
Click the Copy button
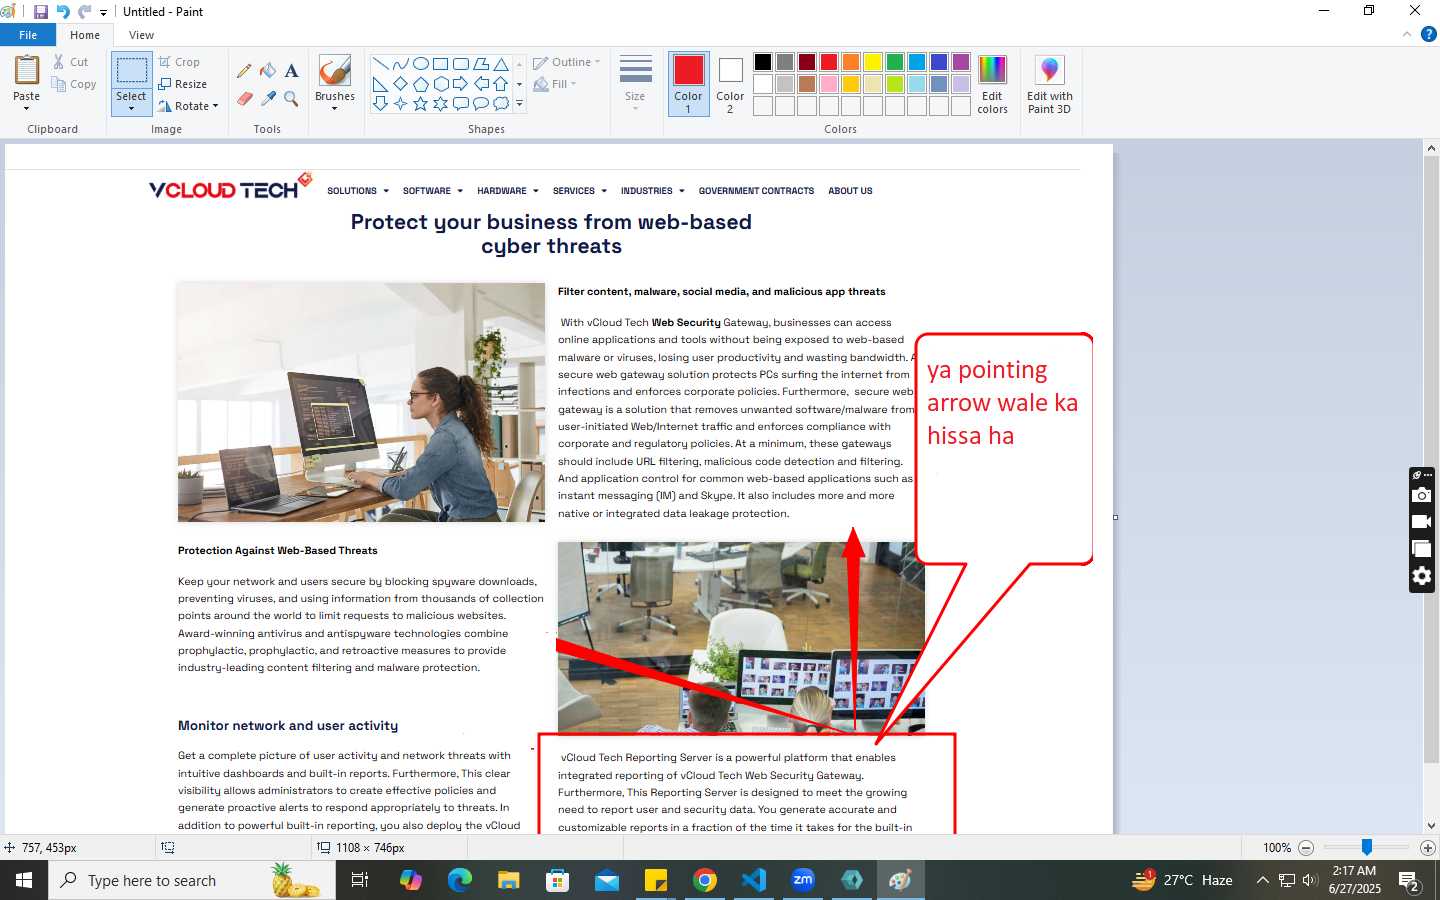tap(75, 84)
